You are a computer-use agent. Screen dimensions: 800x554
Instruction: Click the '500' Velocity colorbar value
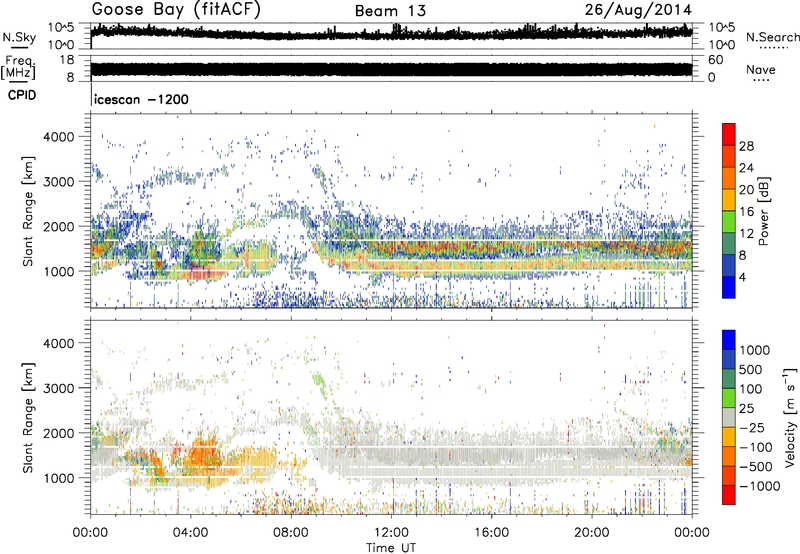point(752,369)
